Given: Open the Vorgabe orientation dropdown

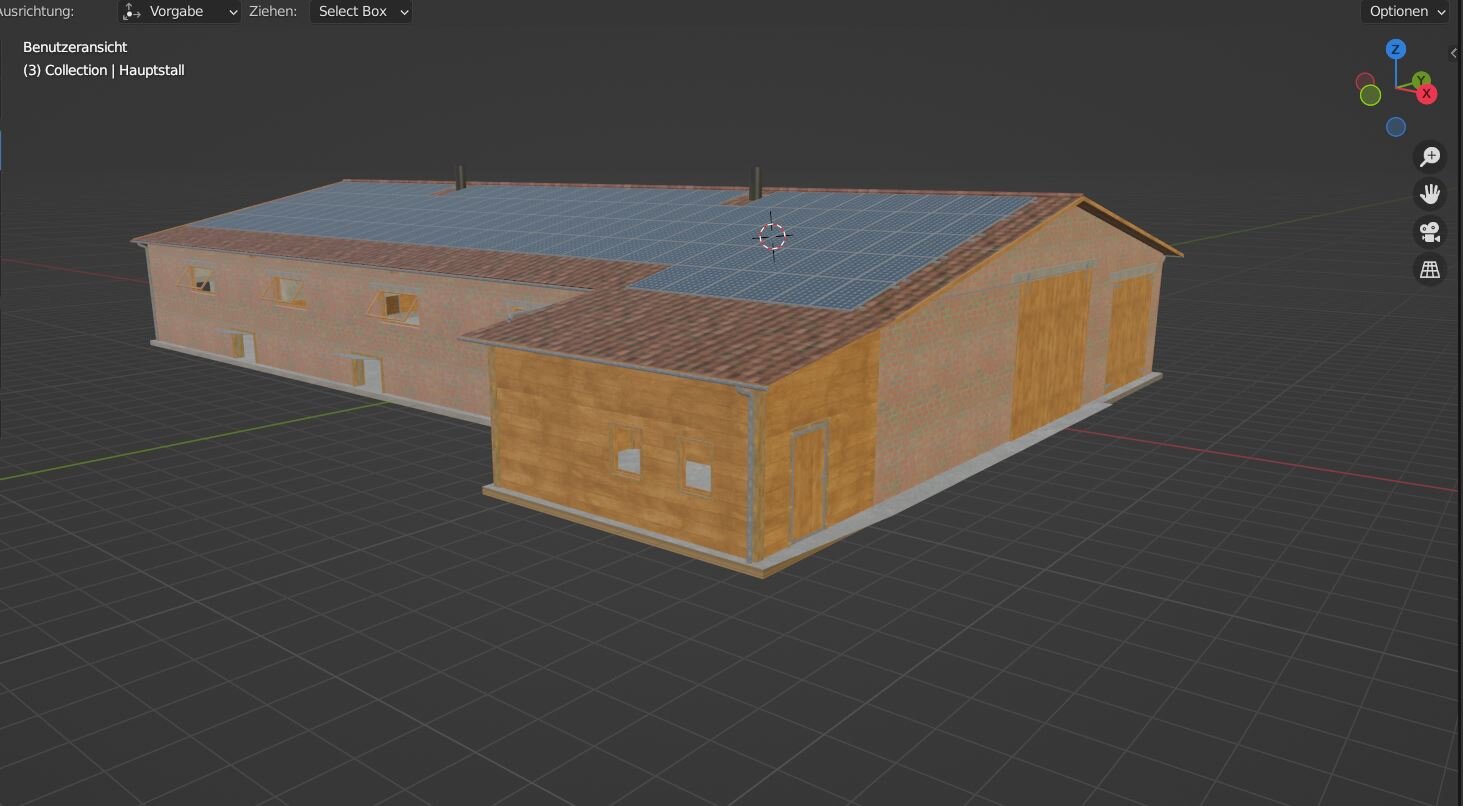Looking at the screenshot, I should [x=180, y=12].
